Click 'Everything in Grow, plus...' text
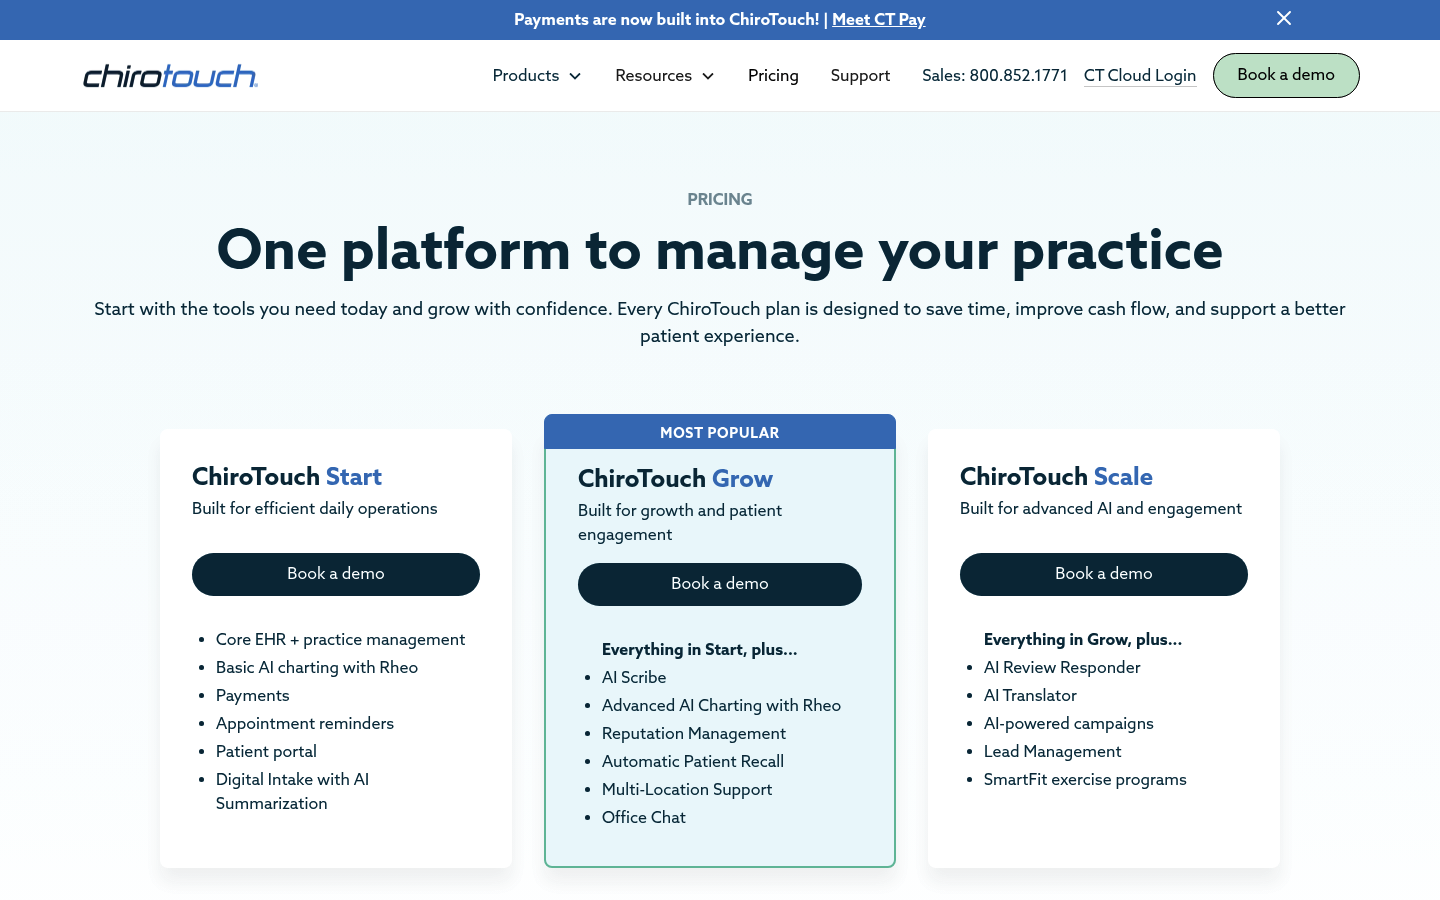 (x=1083, y=639)
